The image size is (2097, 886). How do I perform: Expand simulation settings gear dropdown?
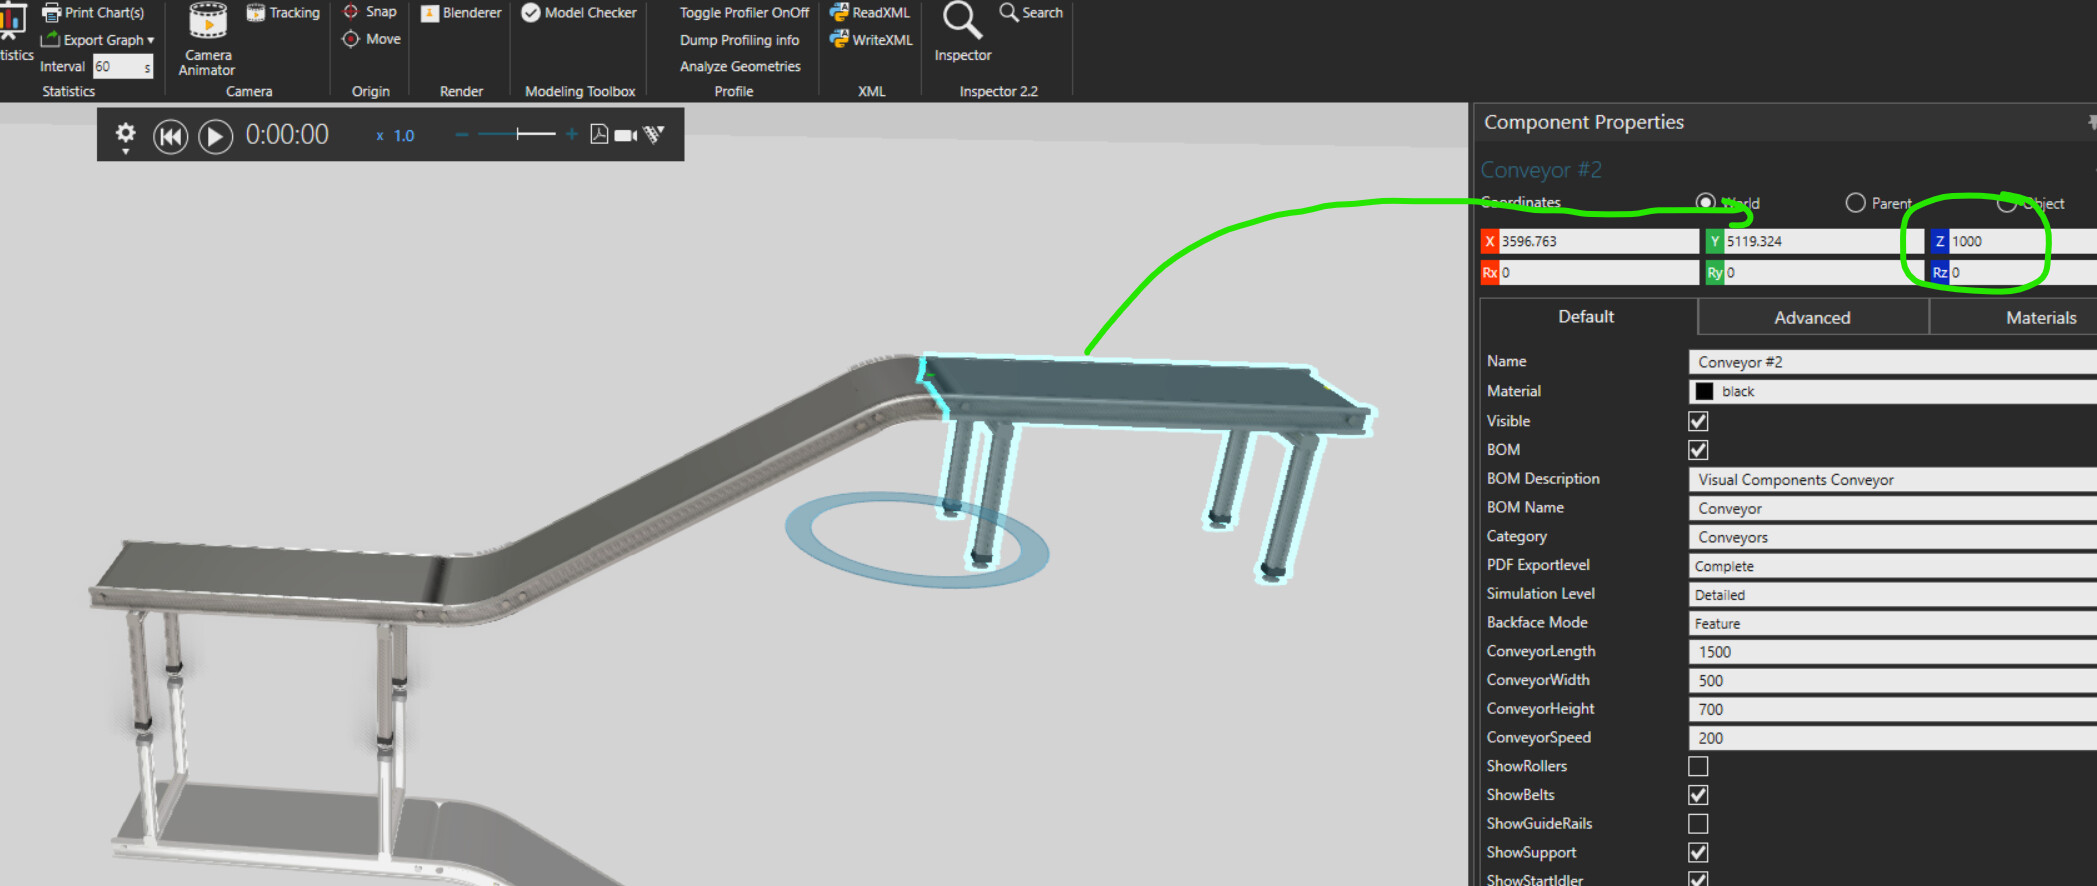[x=125, y=136]
